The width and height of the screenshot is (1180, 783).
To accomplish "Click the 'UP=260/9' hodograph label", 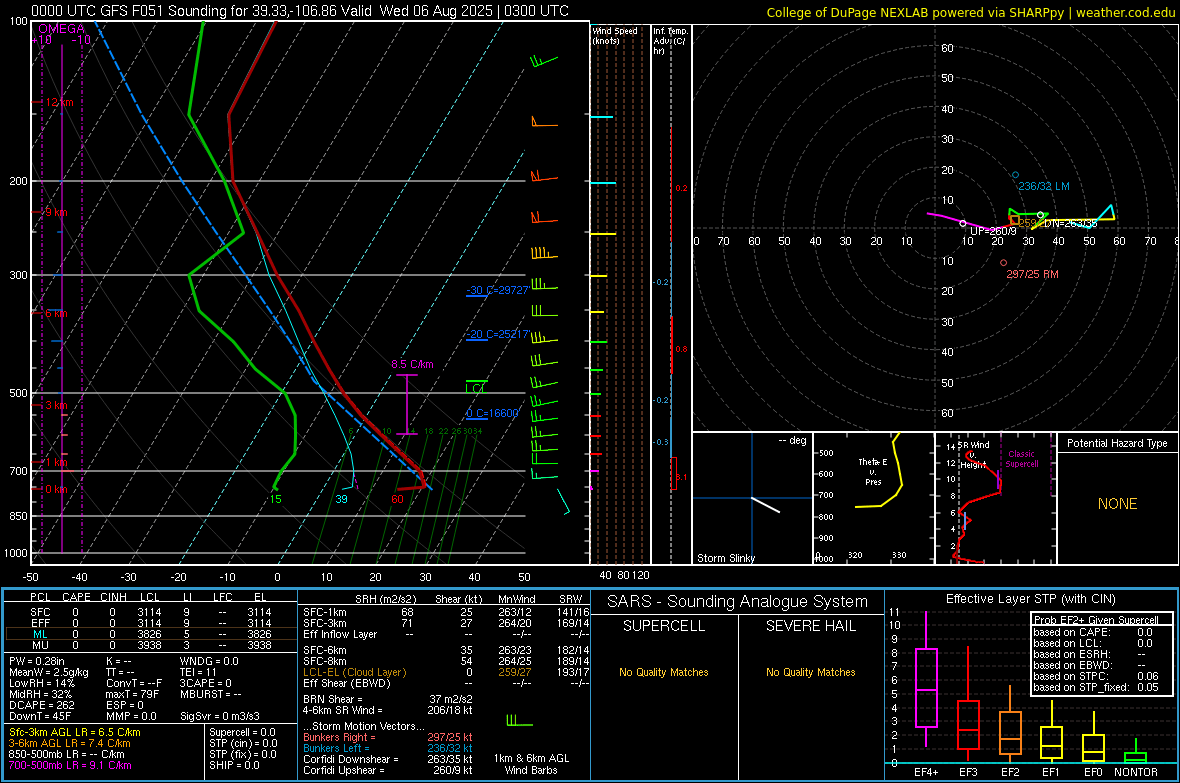I will tap(993, 231).
